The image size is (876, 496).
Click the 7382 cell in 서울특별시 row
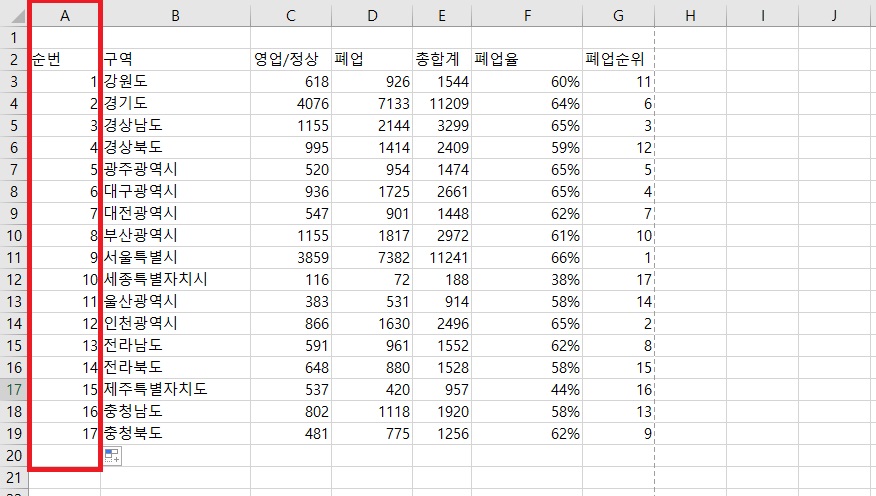click(372, 258)
